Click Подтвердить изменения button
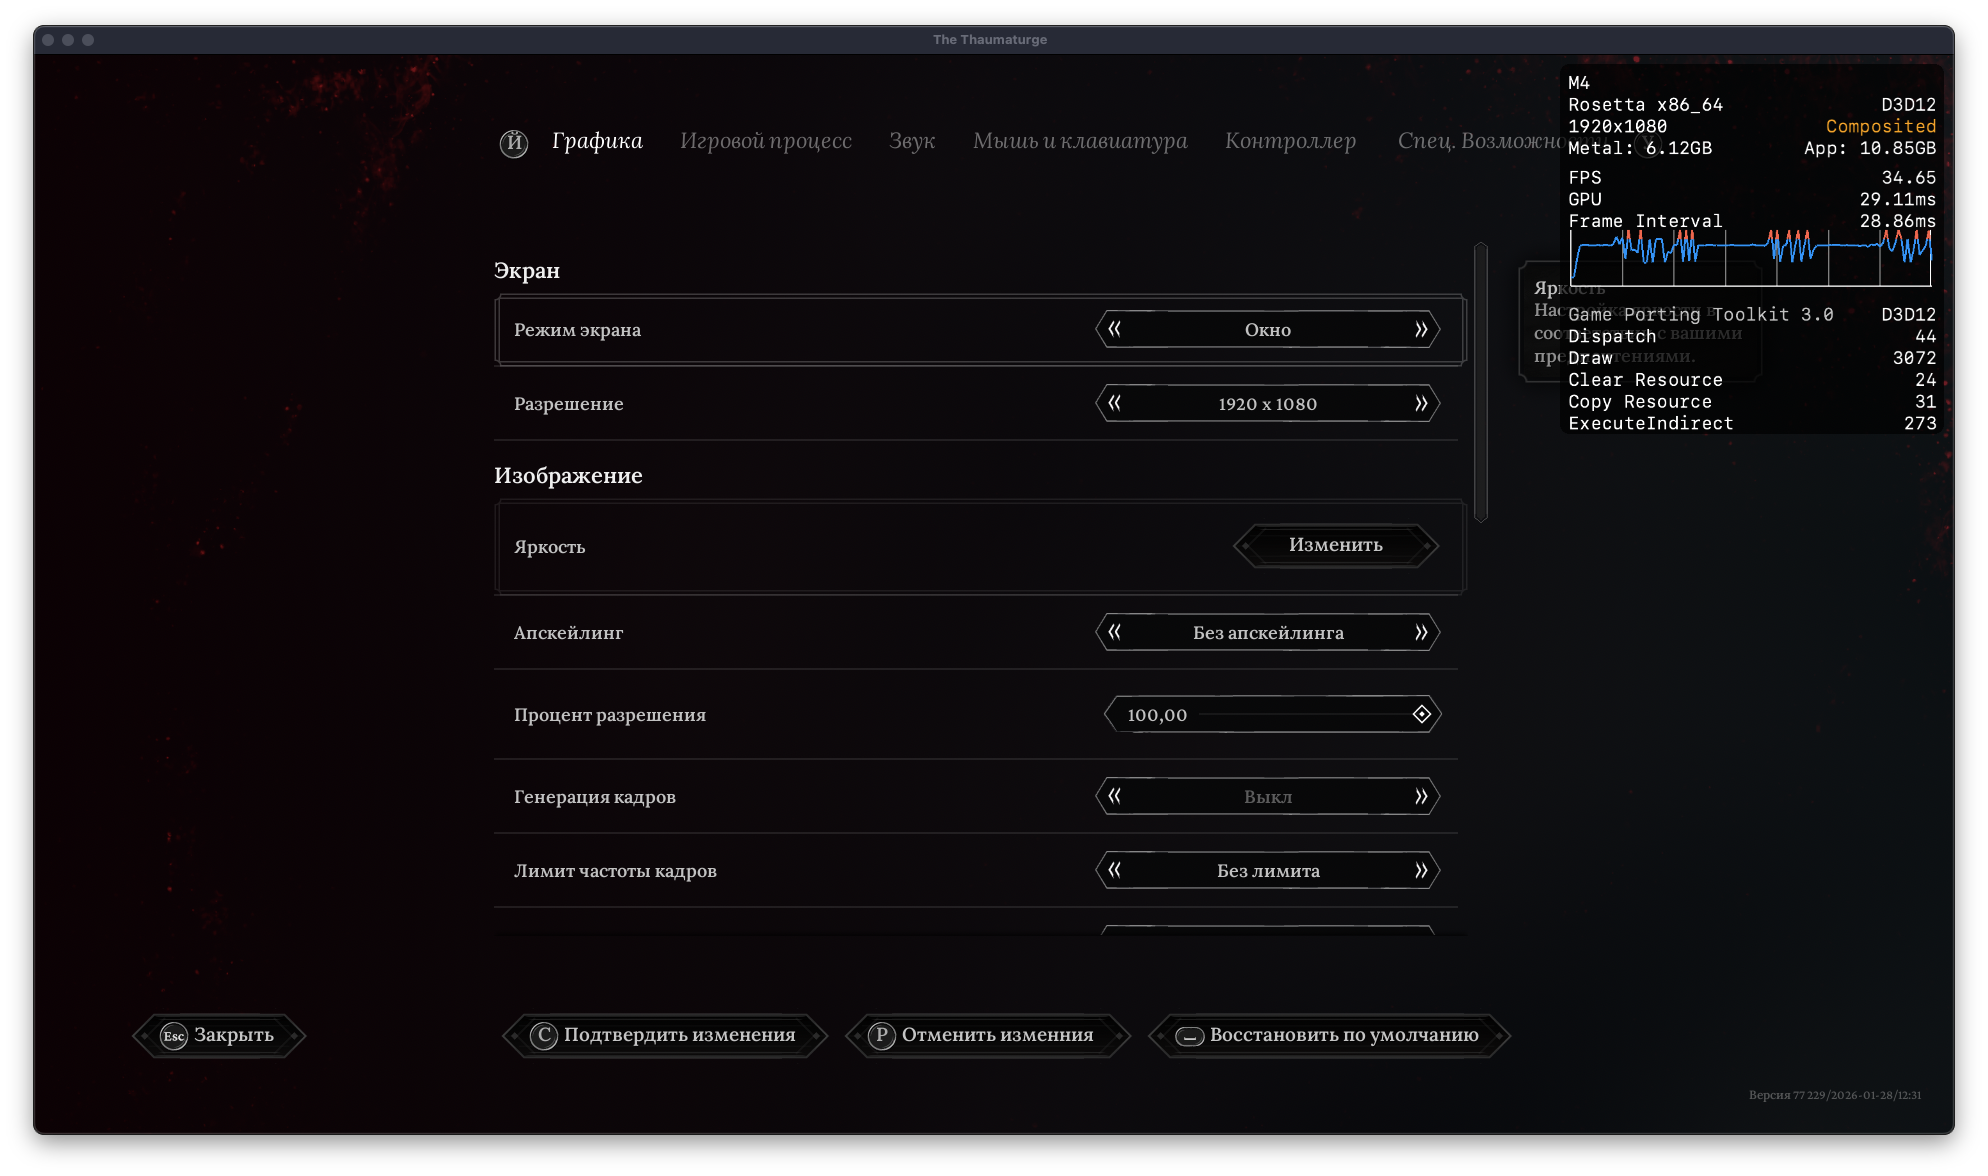This screenshot has height=1176, width=1988. [x=665, y=1035]
